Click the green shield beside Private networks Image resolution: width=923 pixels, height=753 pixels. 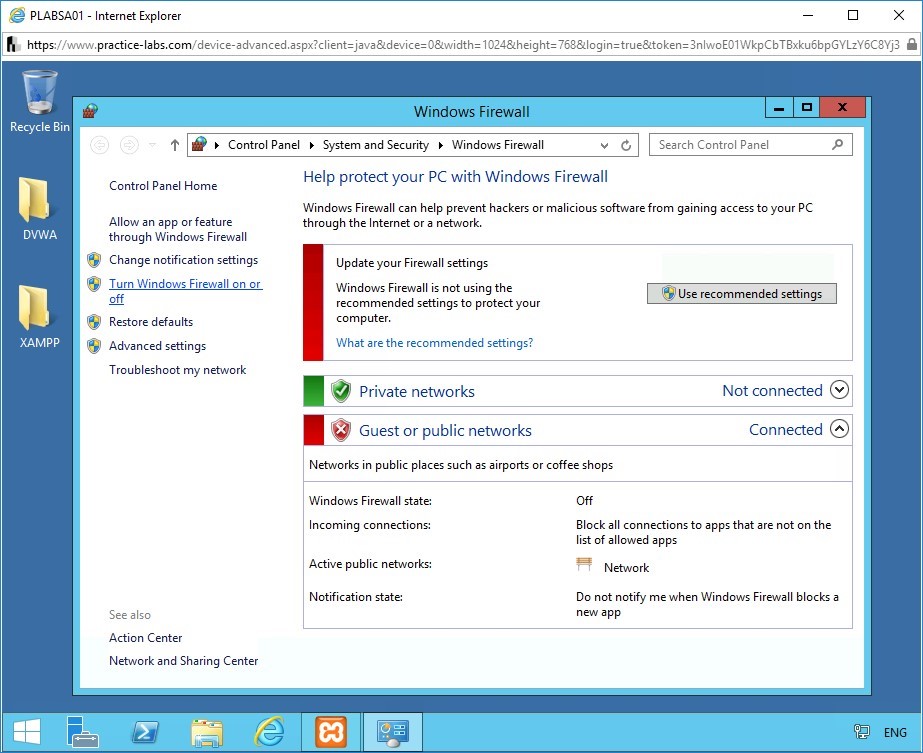tap(340, 391)
